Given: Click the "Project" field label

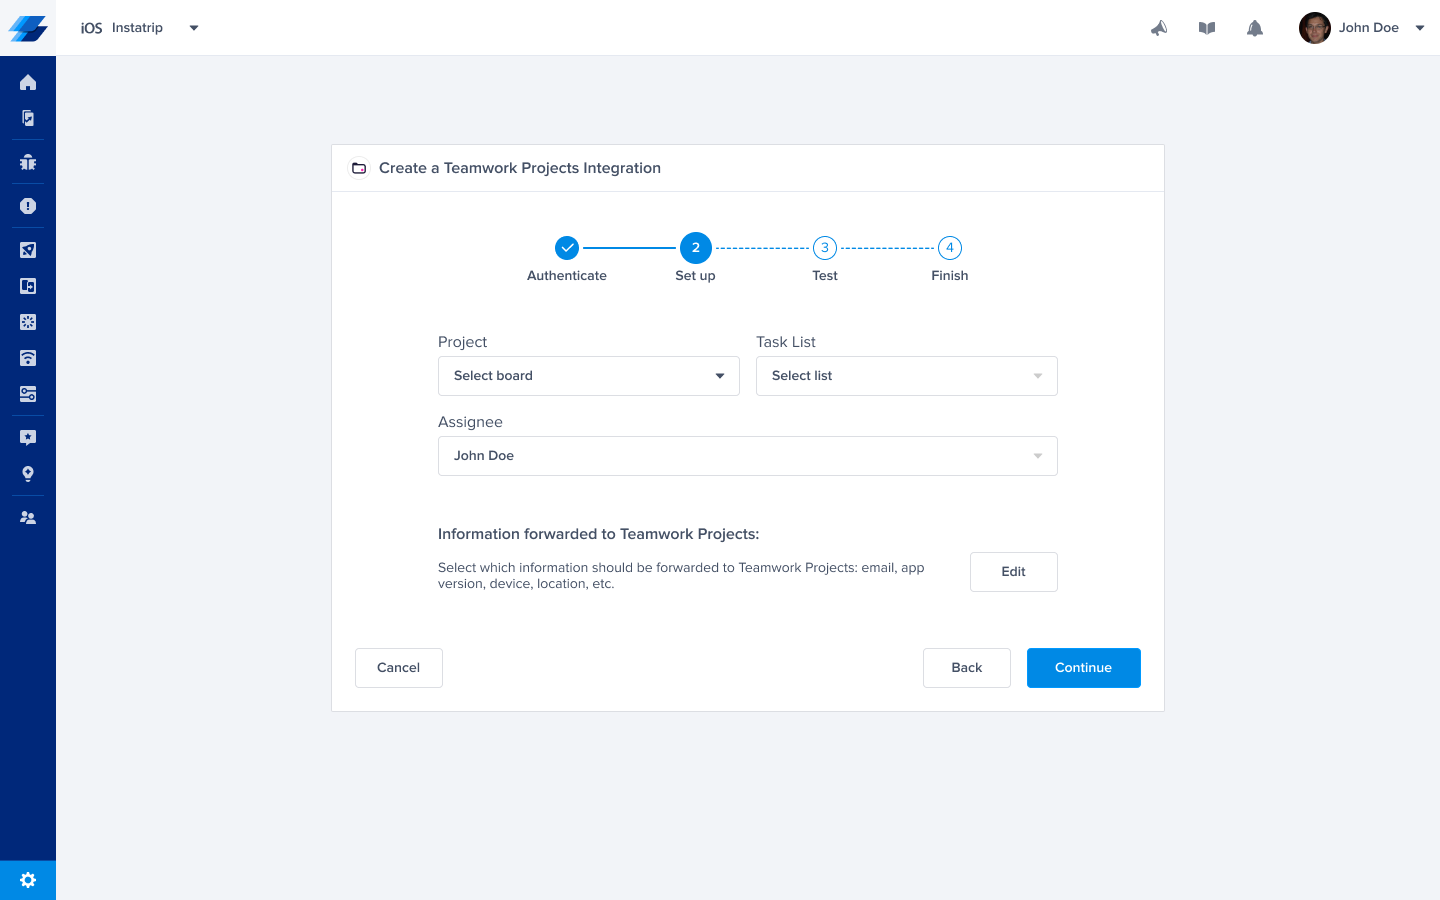Looking at the screenshot, I should click(463, 342).
